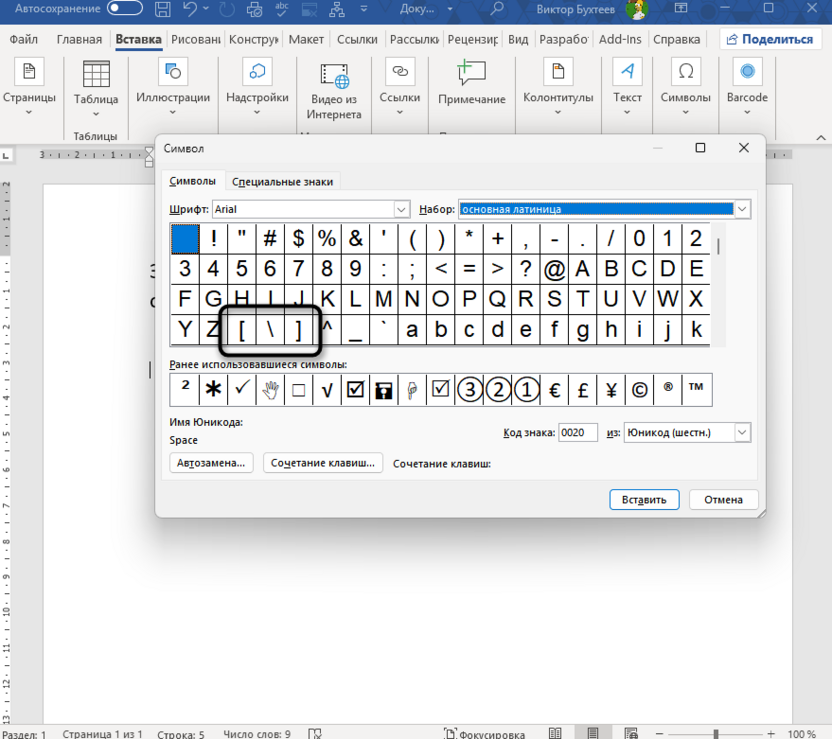Expand the Ссылки links group in ribbon
The width and height of the screenshot is (832, 739).
[400, 87]
